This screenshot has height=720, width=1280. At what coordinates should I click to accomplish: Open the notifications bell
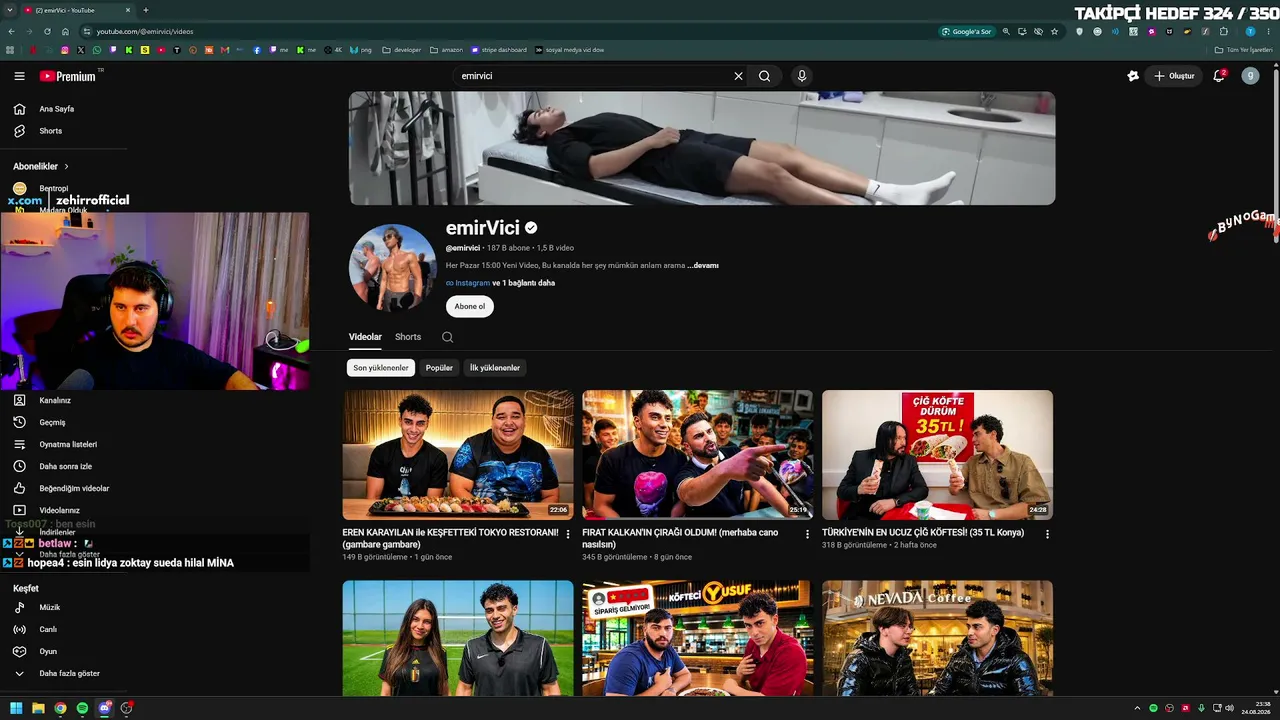1219,76
